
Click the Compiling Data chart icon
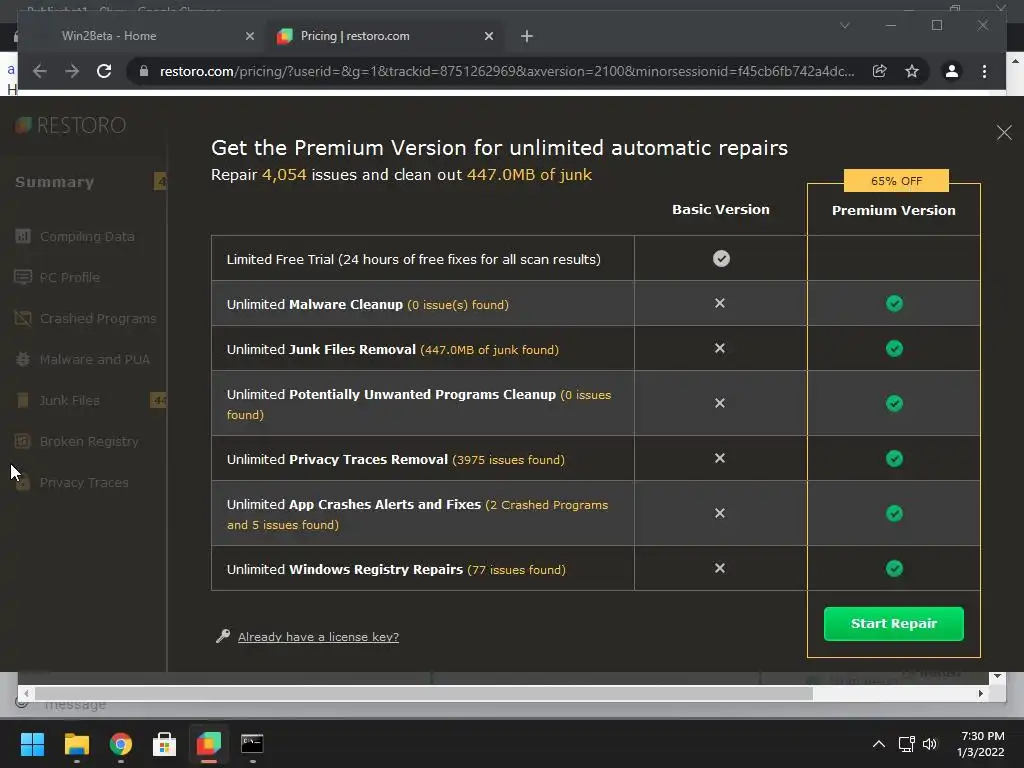tap(23, 236)
